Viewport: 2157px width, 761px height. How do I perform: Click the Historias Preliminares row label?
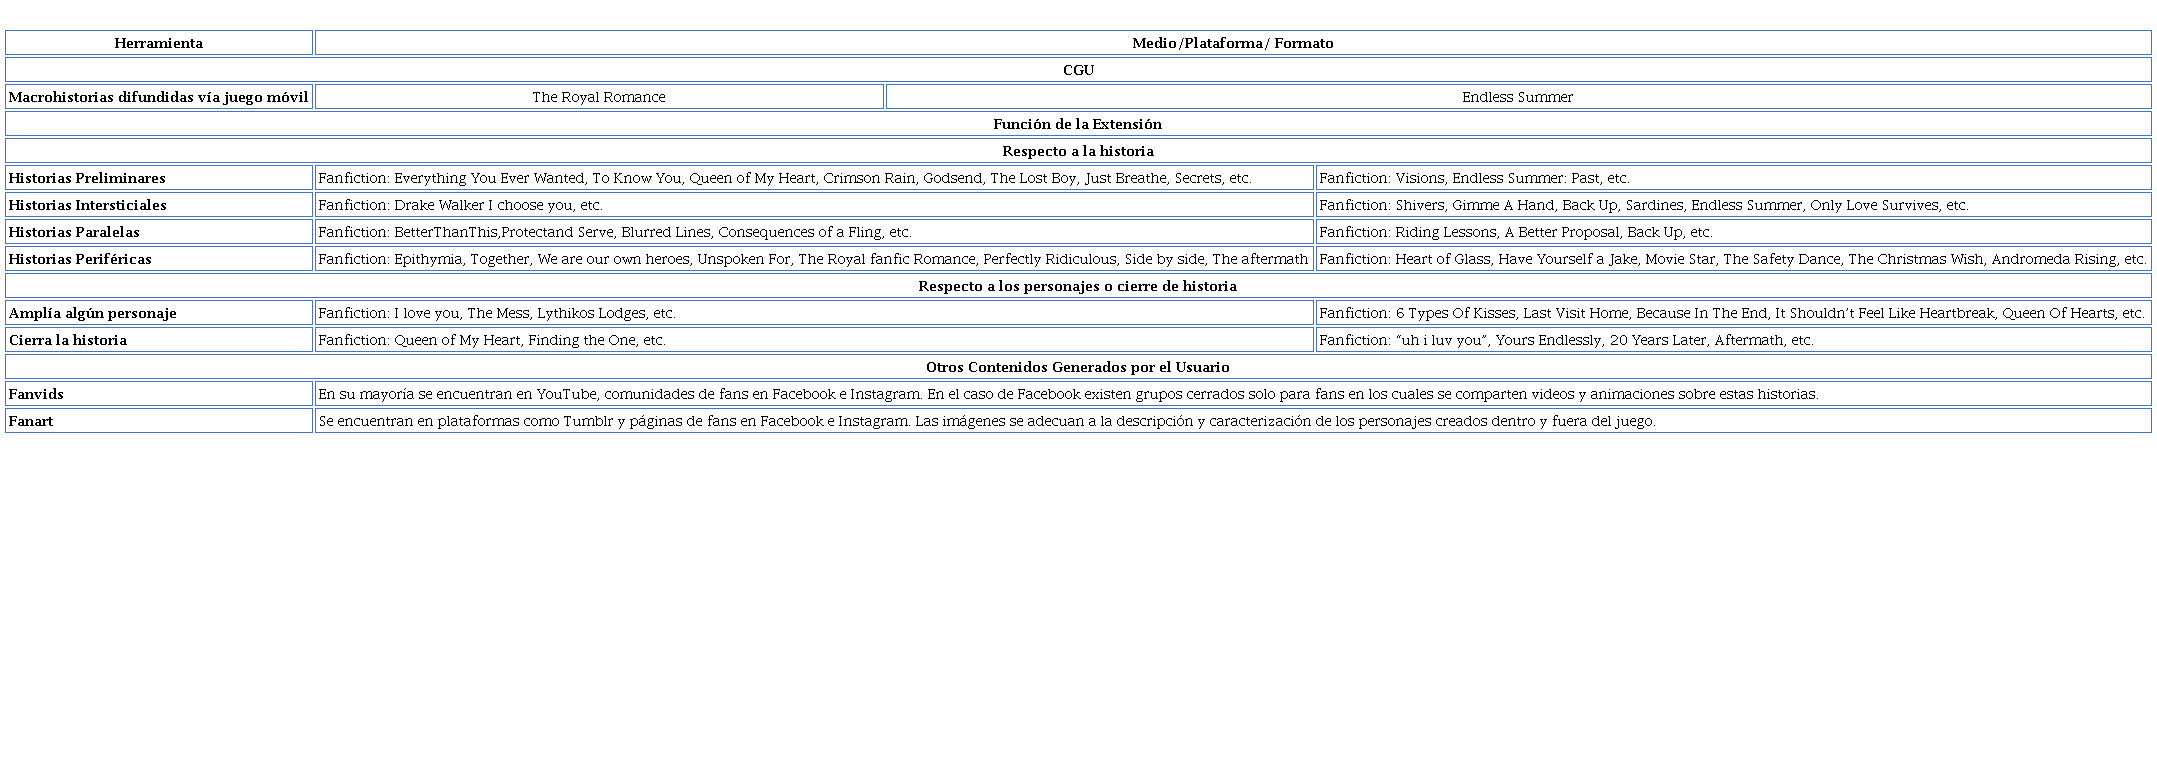(87, 178)
